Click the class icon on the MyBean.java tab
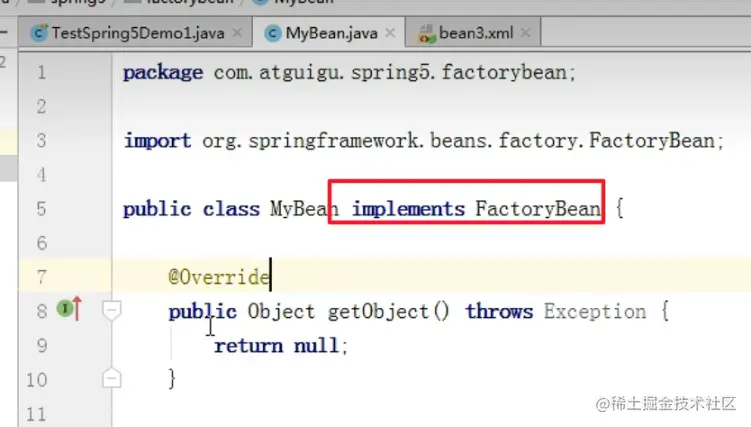The width and height of the screenshot is (751, 427). click(273, 33)
